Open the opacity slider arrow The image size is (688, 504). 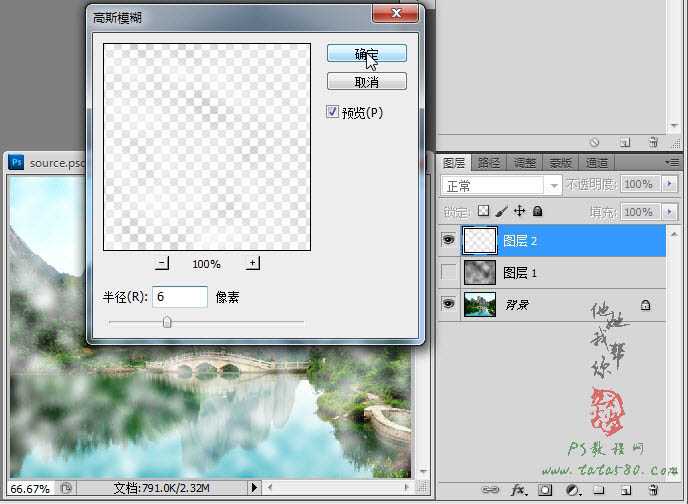coord(670,184)
